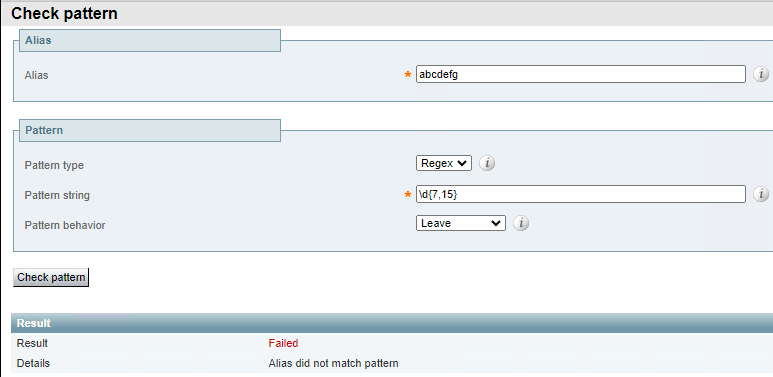
Task: Focus the Alias input containing abcdefg
Action: click(581, 74)
